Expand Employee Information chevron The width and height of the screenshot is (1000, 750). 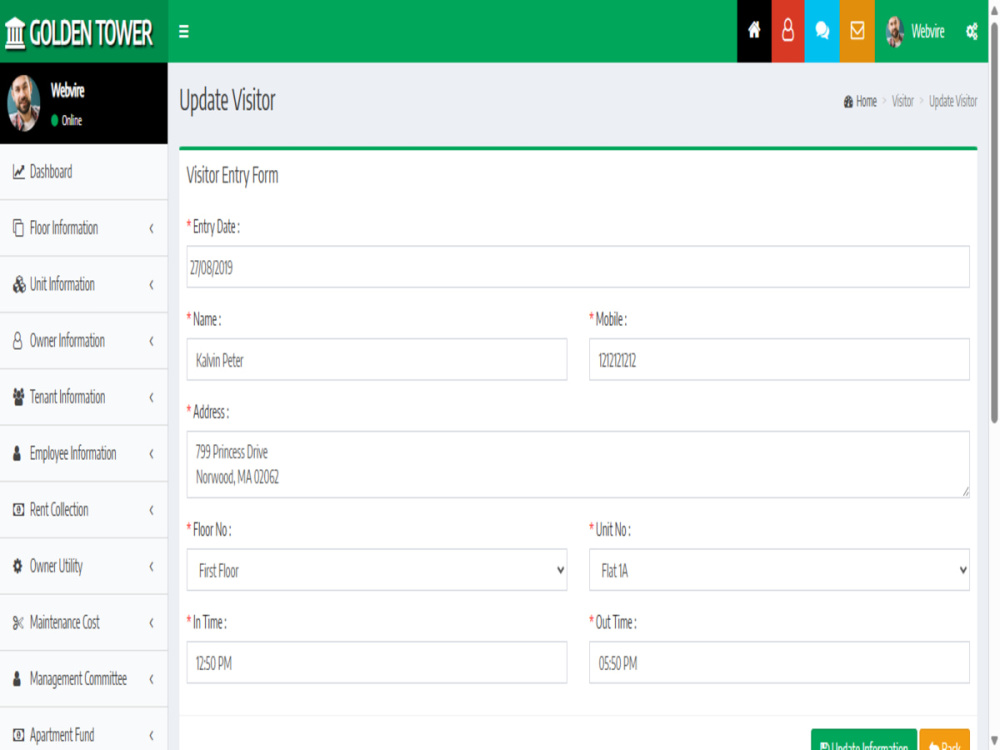point(151,453)
